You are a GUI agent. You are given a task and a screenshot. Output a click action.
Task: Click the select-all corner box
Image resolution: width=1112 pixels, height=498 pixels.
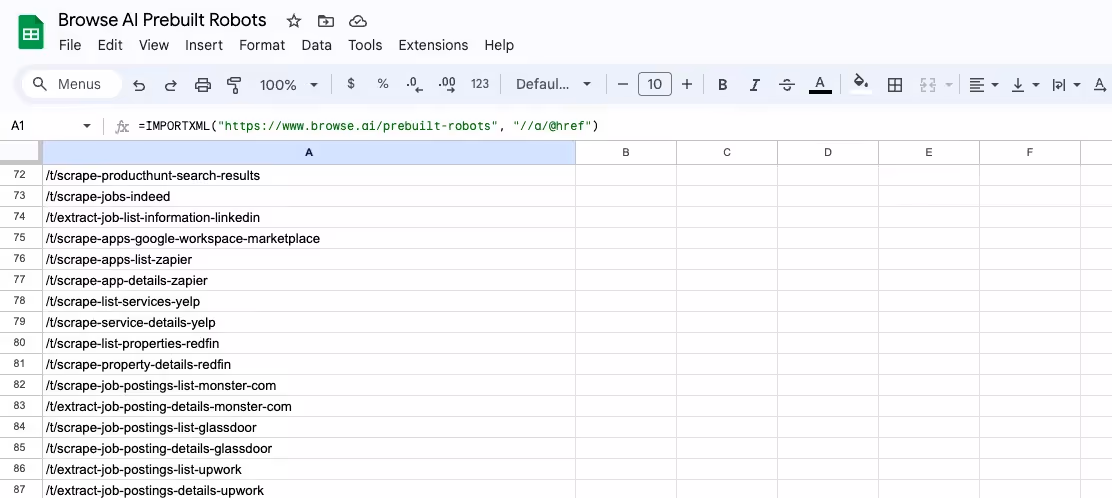[21, 152]
